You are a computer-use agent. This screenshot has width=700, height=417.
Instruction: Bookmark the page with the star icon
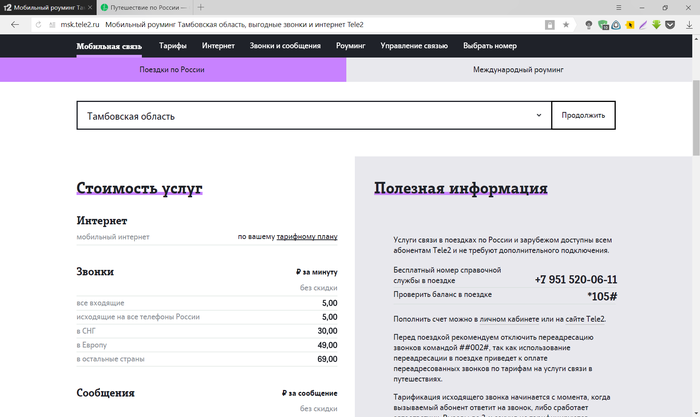[566, 24]
